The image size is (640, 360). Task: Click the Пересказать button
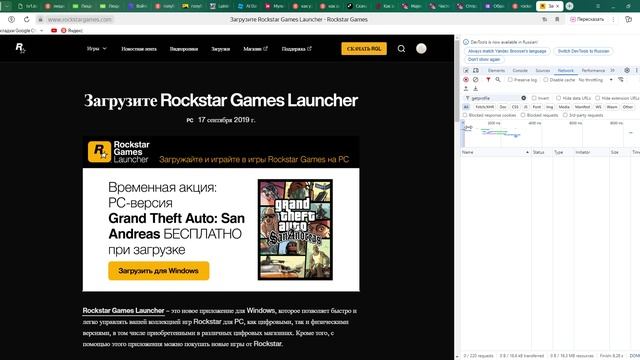[587, 19]
